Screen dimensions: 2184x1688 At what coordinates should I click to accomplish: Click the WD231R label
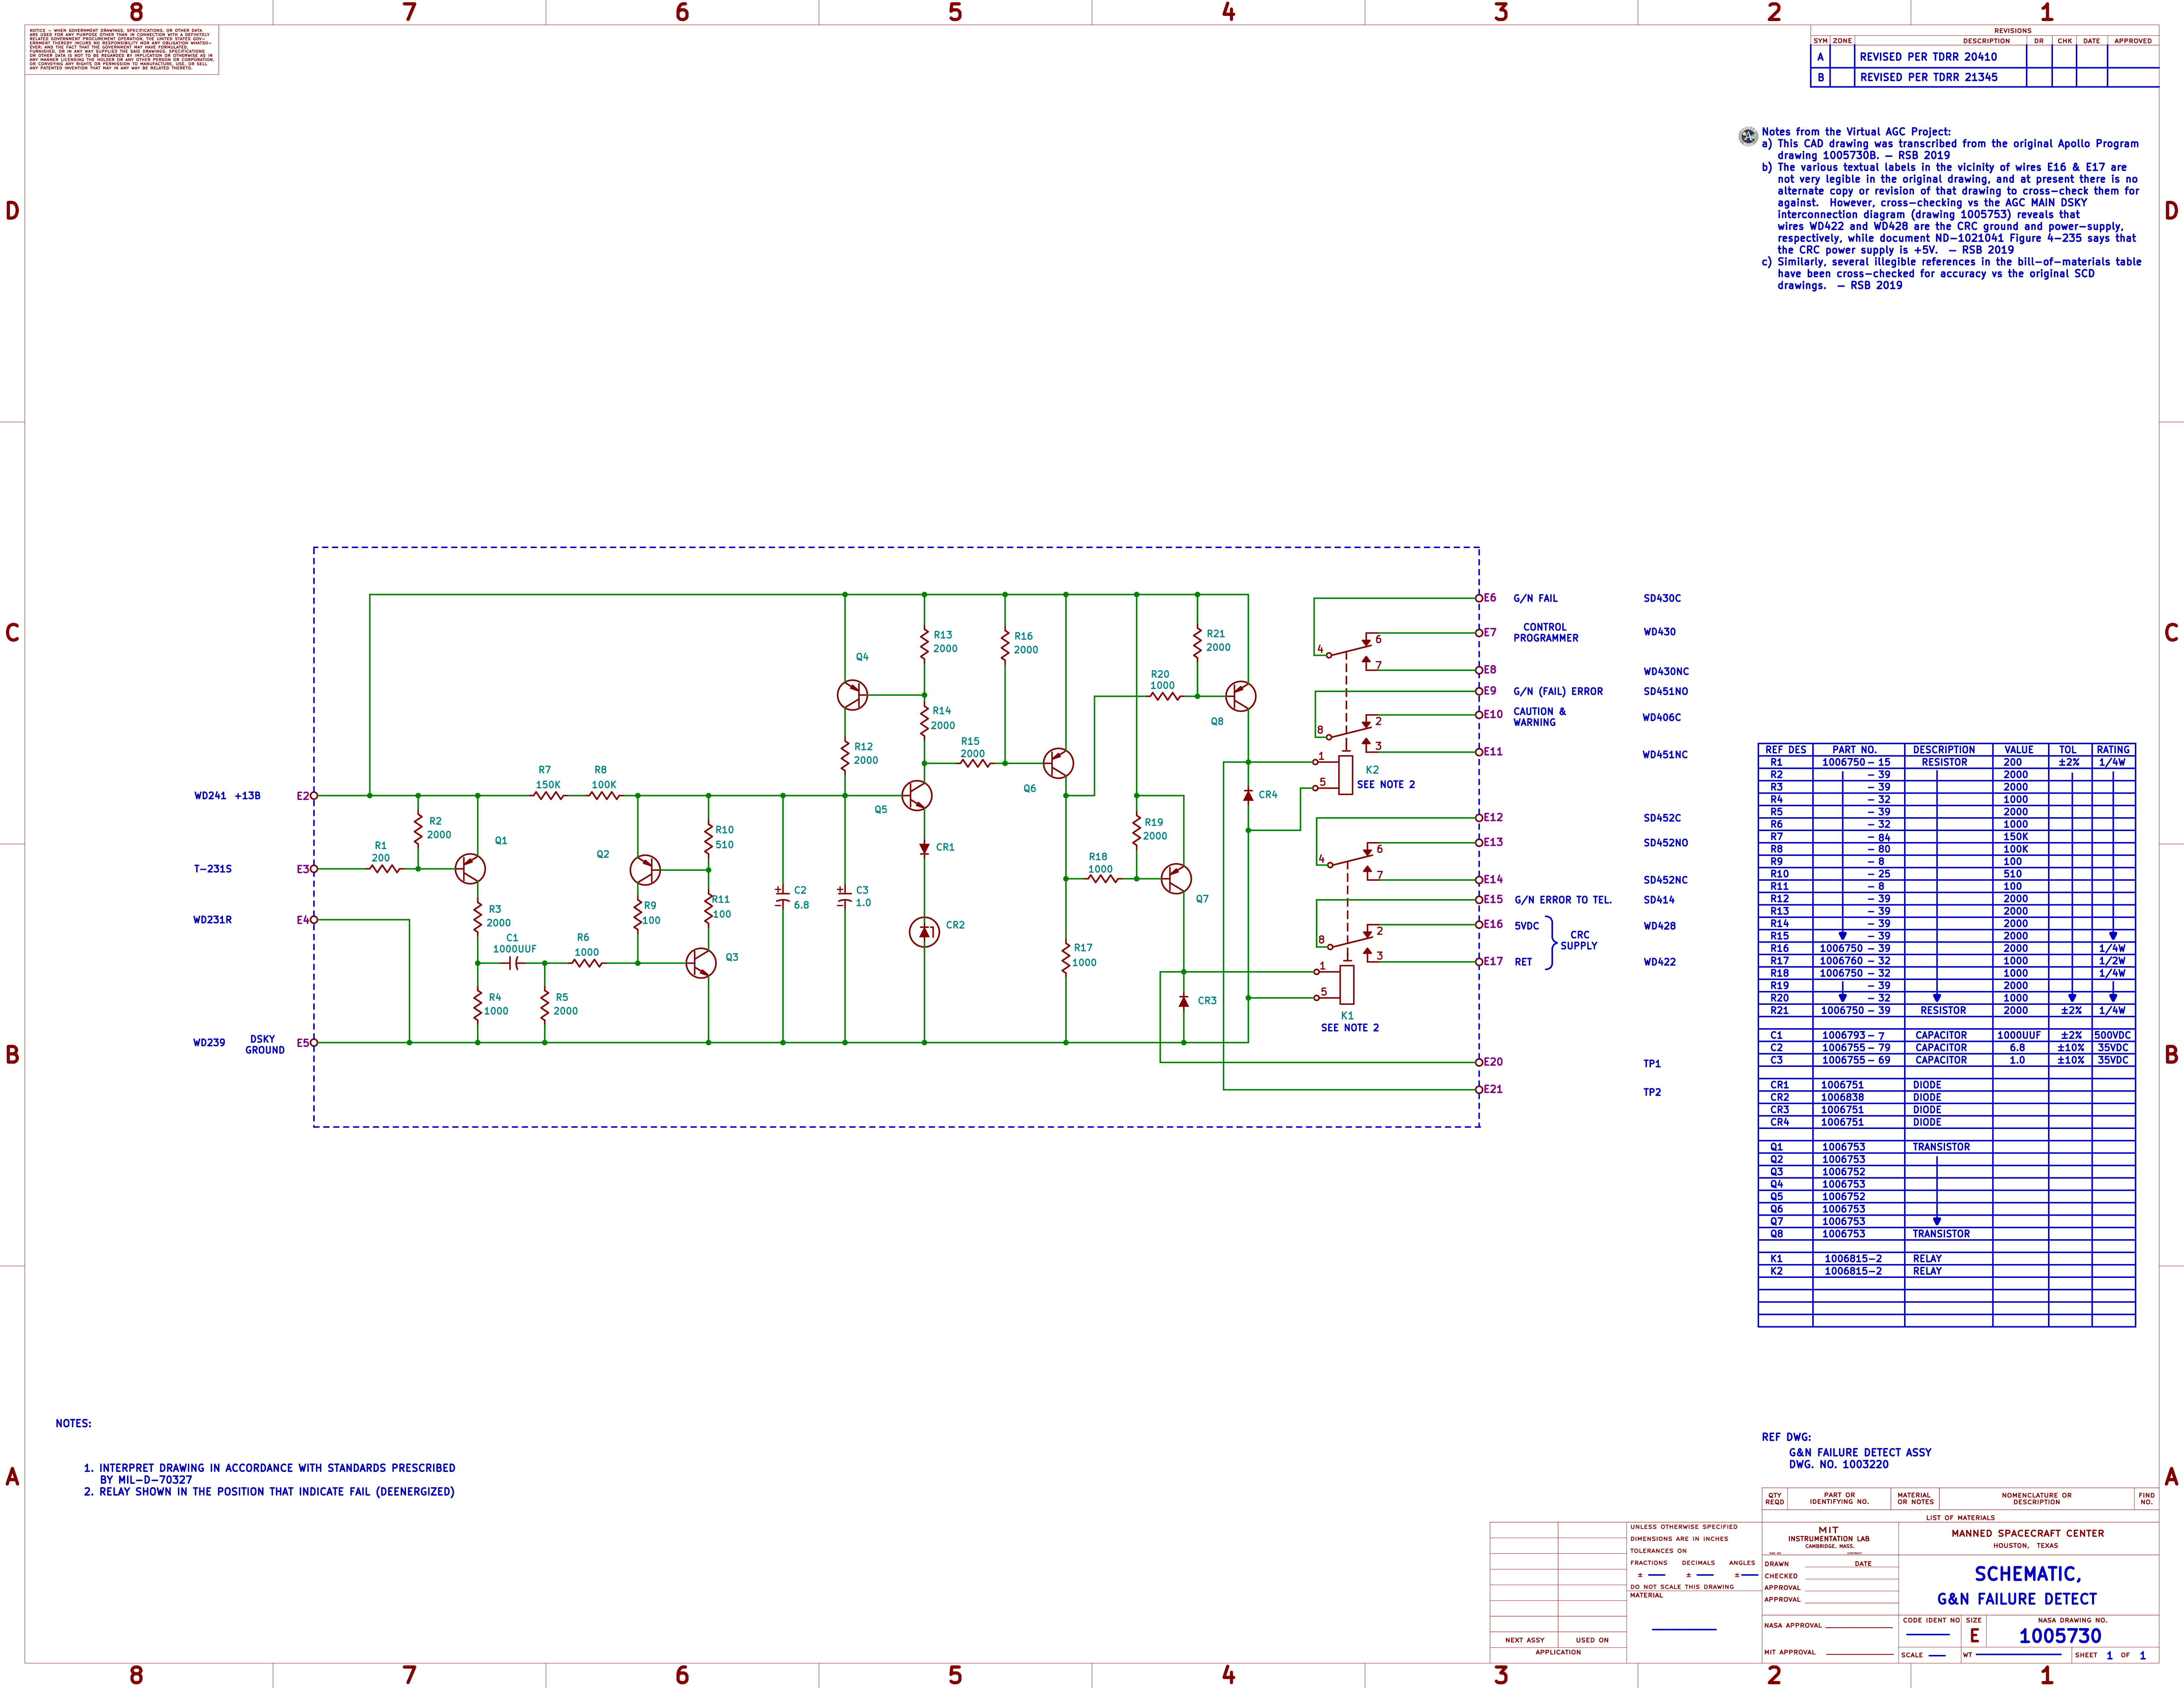point(212,920)
